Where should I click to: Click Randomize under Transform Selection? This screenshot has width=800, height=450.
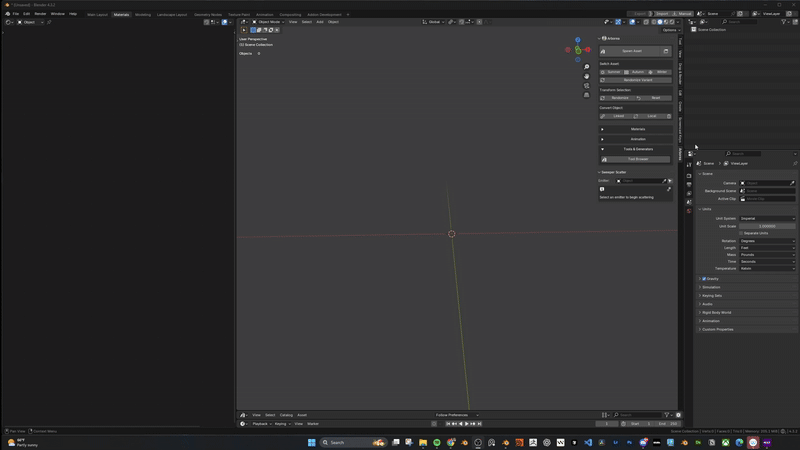click(617, 98)
